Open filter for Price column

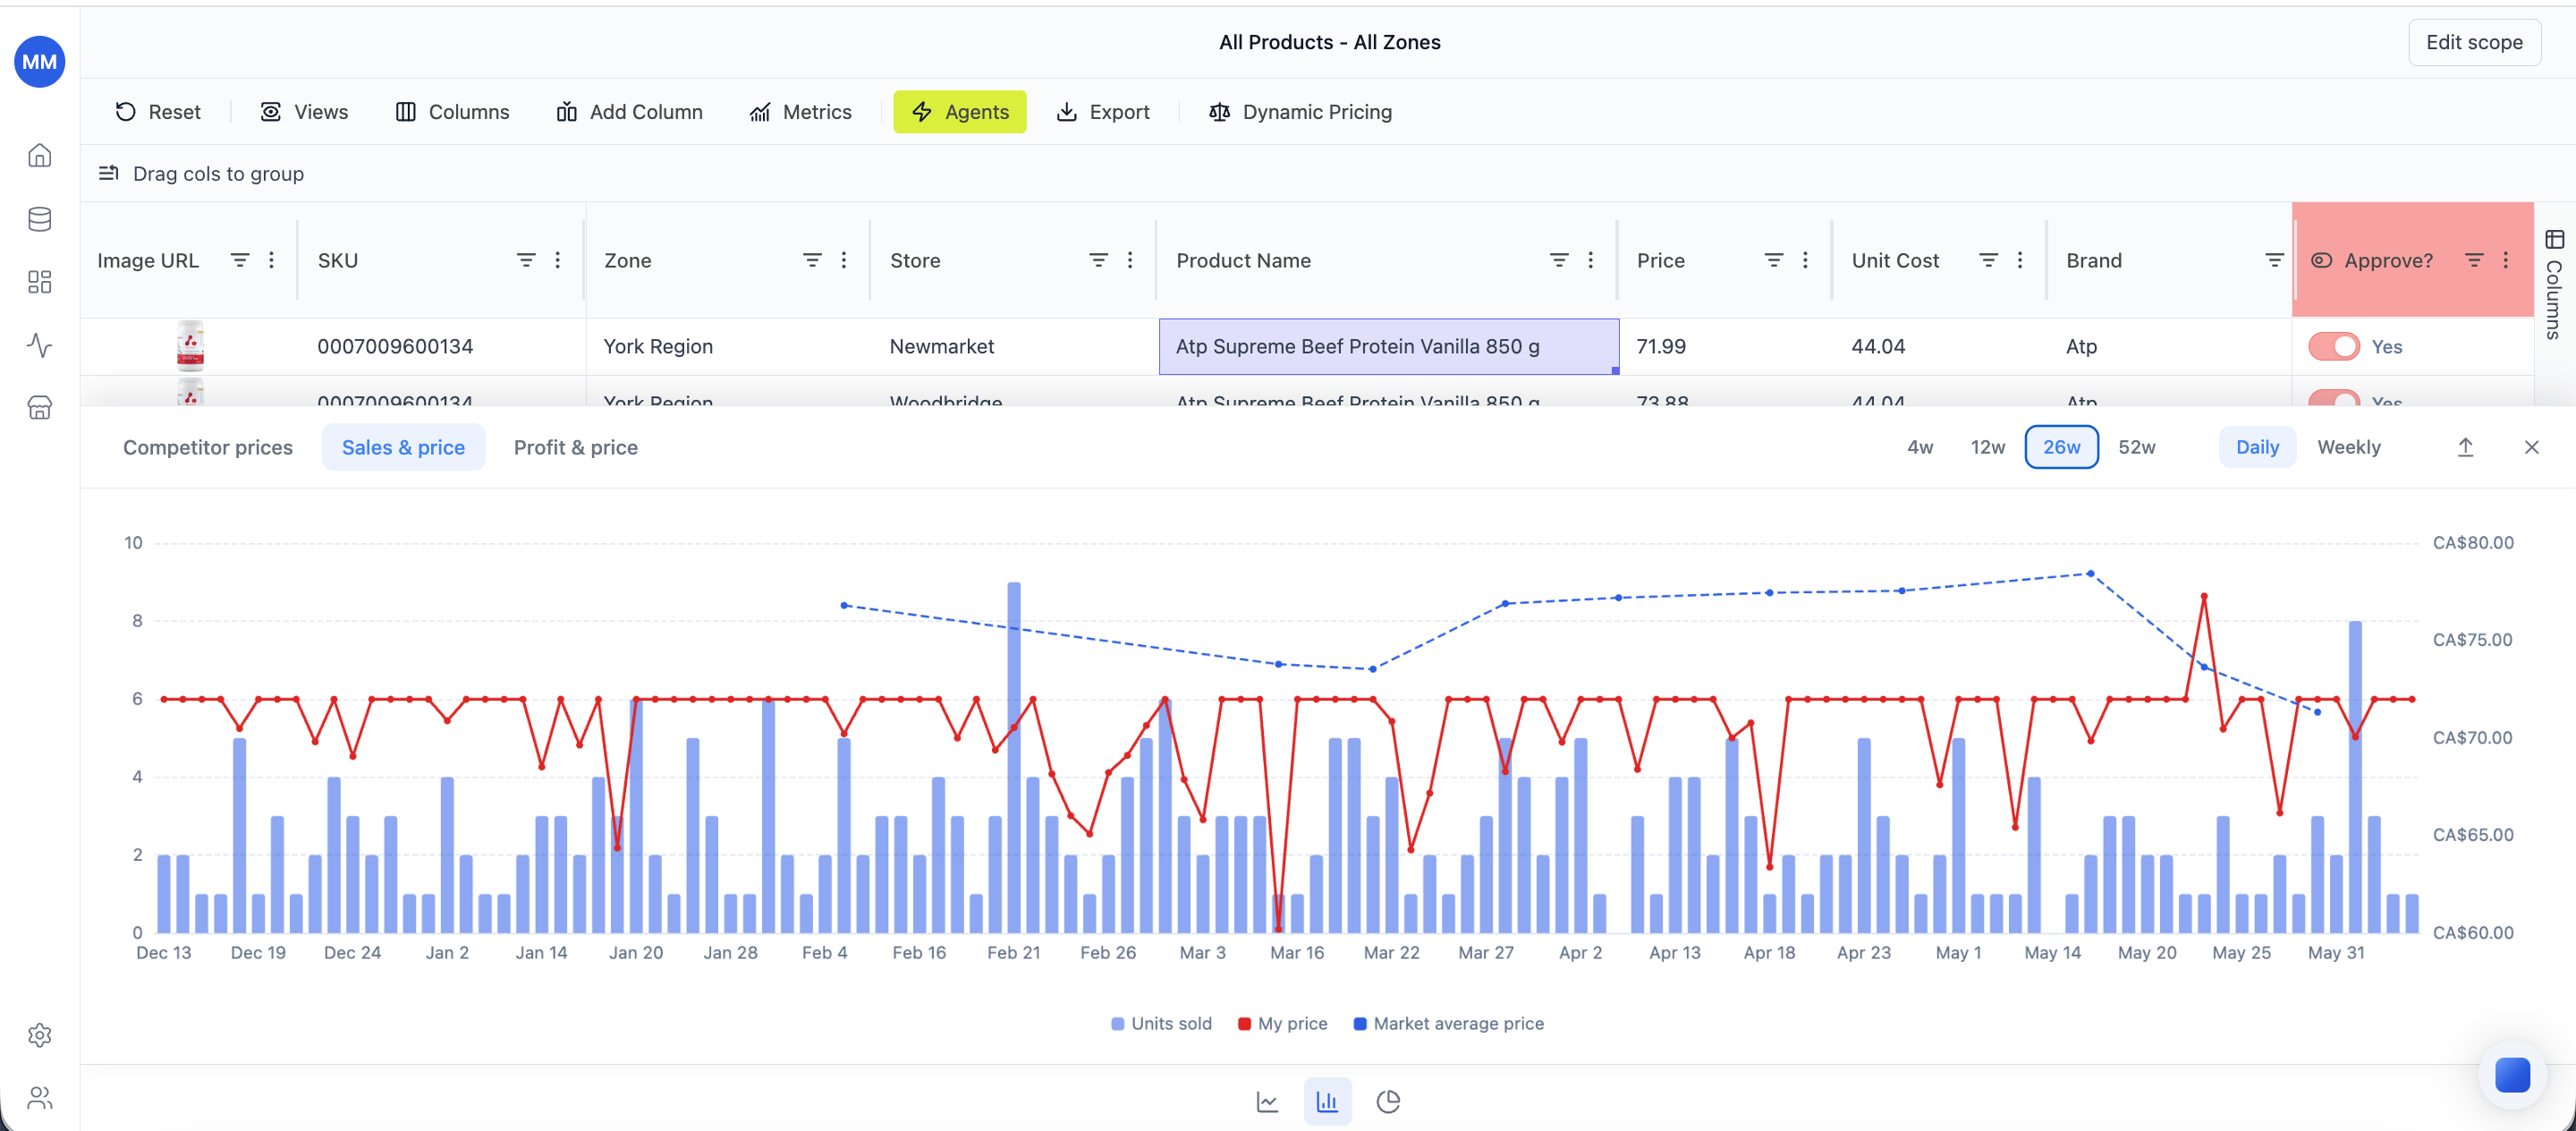point(1773,260)
